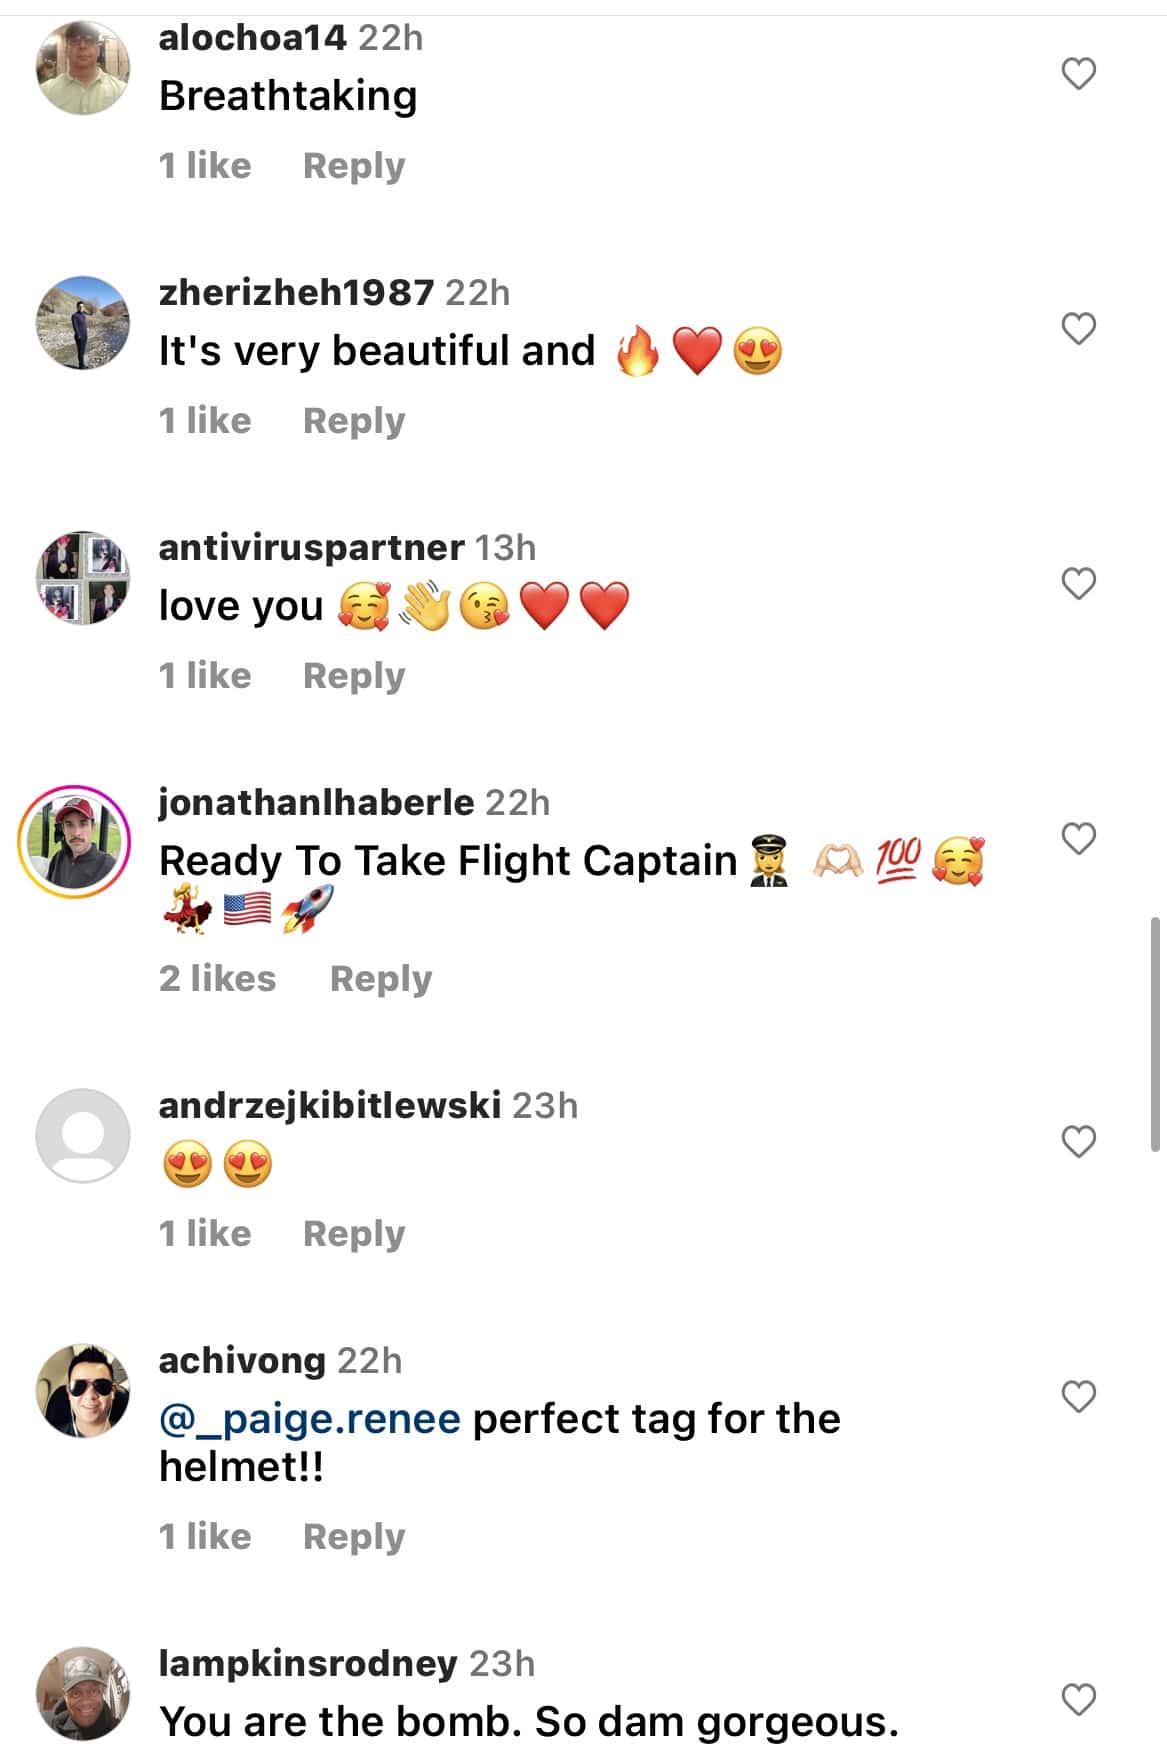Image resolution: width=1167 pixels, height=1764 pixels.
Task: Like lampkinsrodney's "You are the bomb" comment
Action: coord(1078,1700)
